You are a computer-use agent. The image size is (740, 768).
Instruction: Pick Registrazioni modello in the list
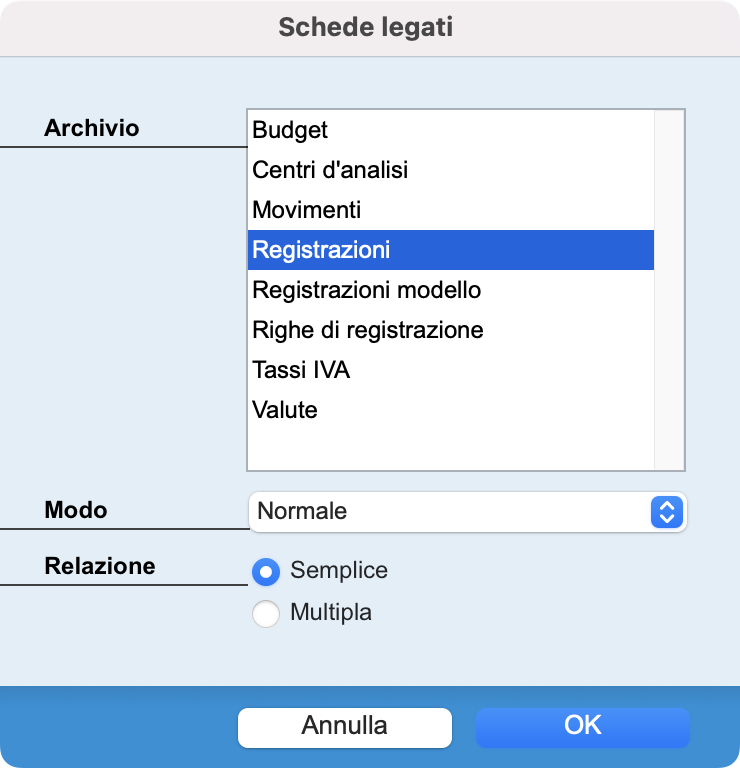pyautogui.click(x=451, y=290)
